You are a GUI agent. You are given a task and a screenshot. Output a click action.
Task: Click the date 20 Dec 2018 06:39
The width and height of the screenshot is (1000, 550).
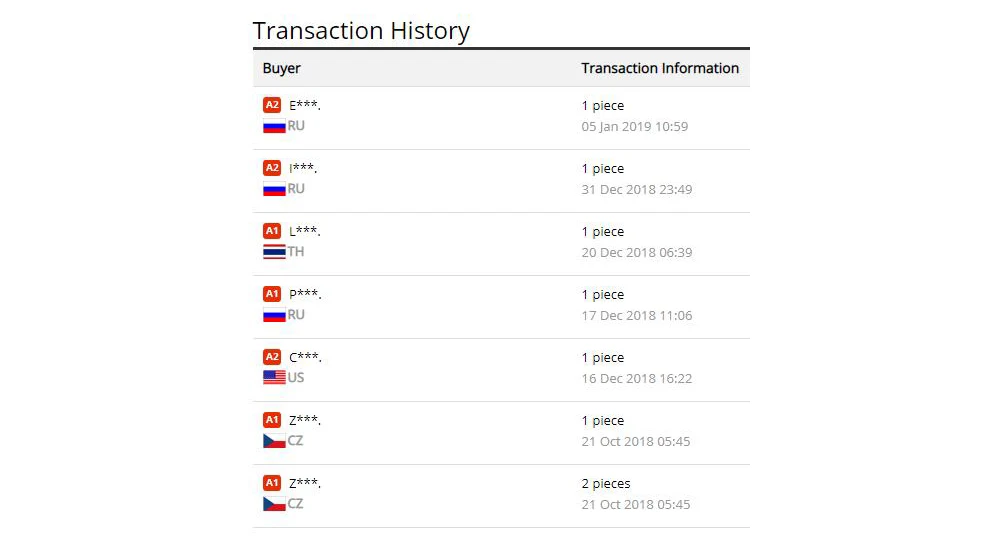click(636, 253)
